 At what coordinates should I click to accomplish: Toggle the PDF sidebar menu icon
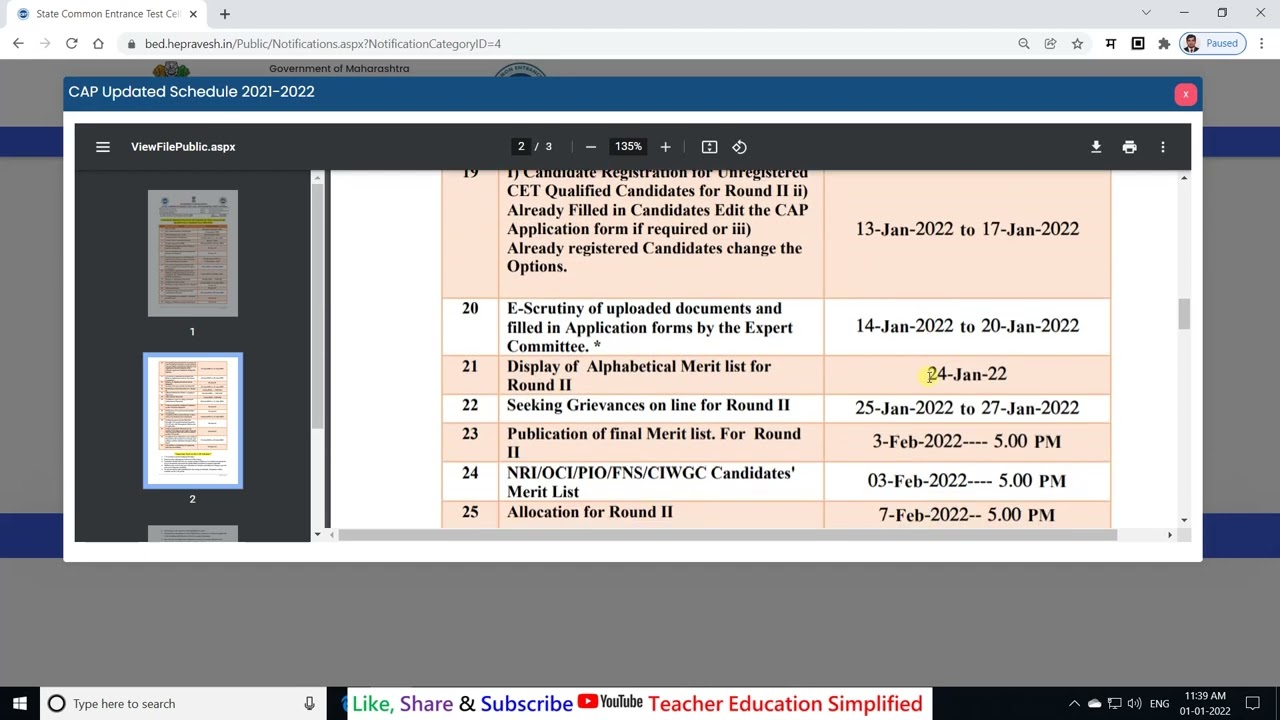(102, 147)
